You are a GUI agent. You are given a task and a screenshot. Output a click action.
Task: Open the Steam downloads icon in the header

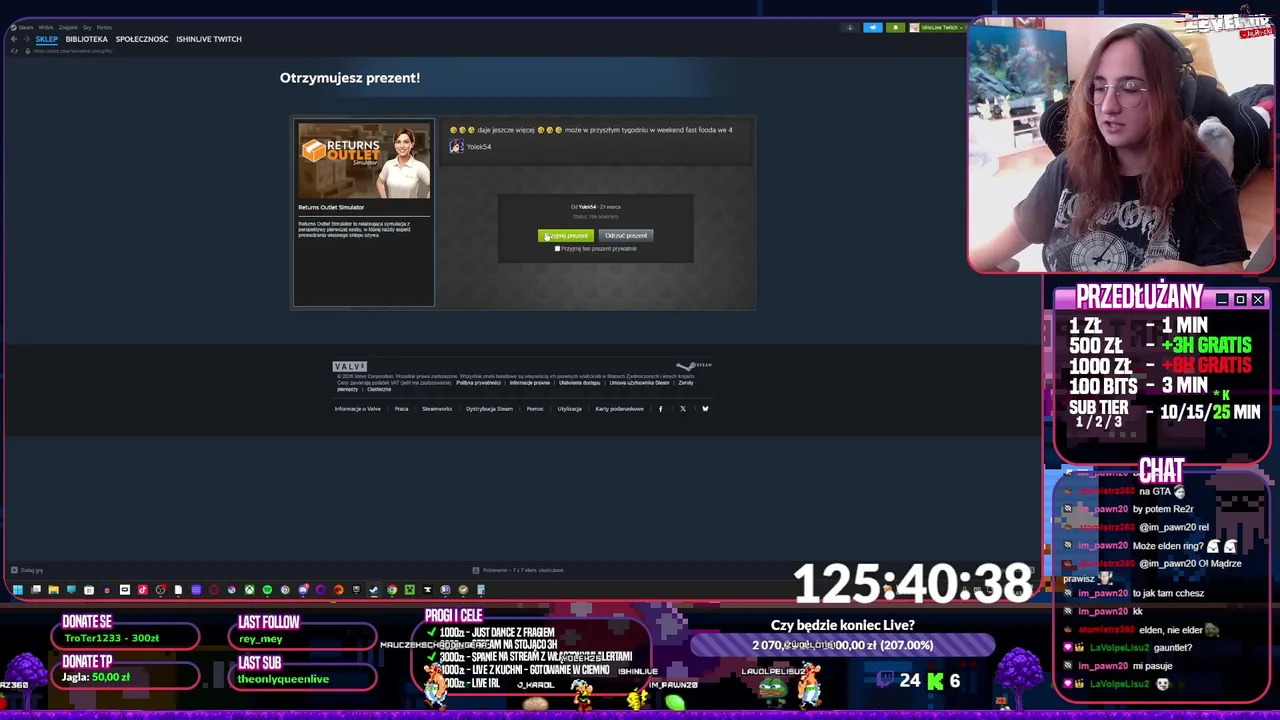coord(850,28)
